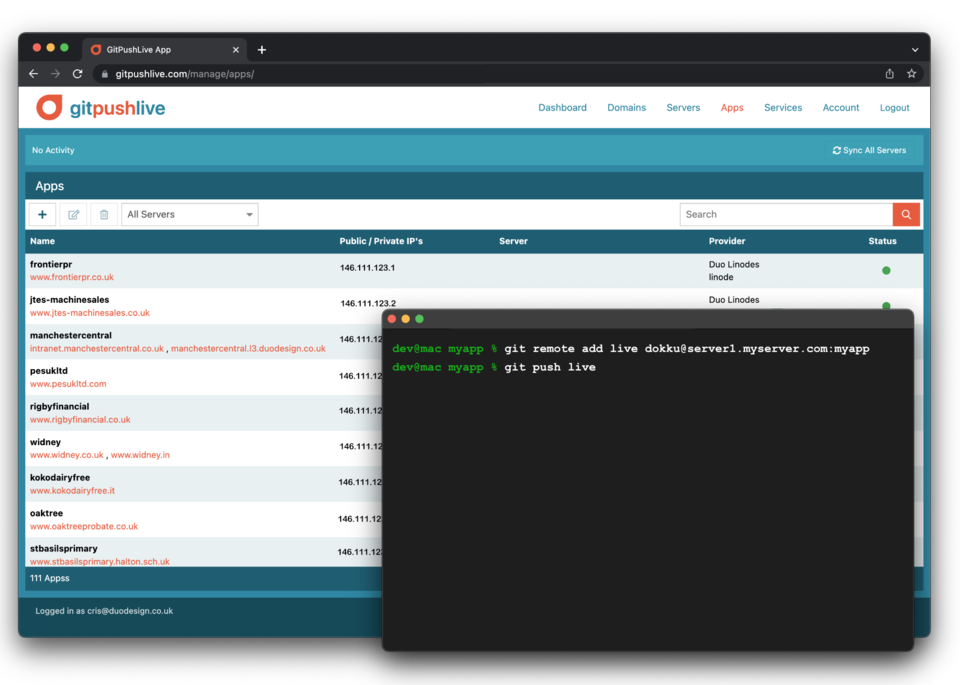Open the Dashboard menu item
The width and height of the screenshot is (960, 685).
tap(562, 108)
